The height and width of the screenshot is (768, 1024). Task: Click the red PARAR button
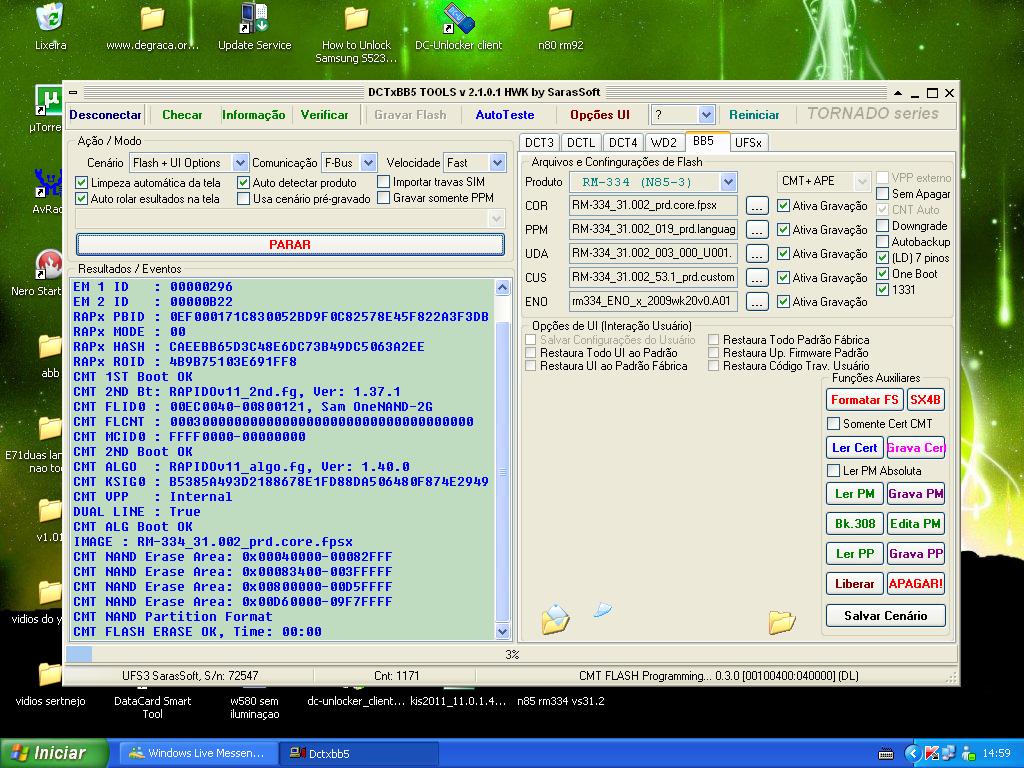coord(290,244)
